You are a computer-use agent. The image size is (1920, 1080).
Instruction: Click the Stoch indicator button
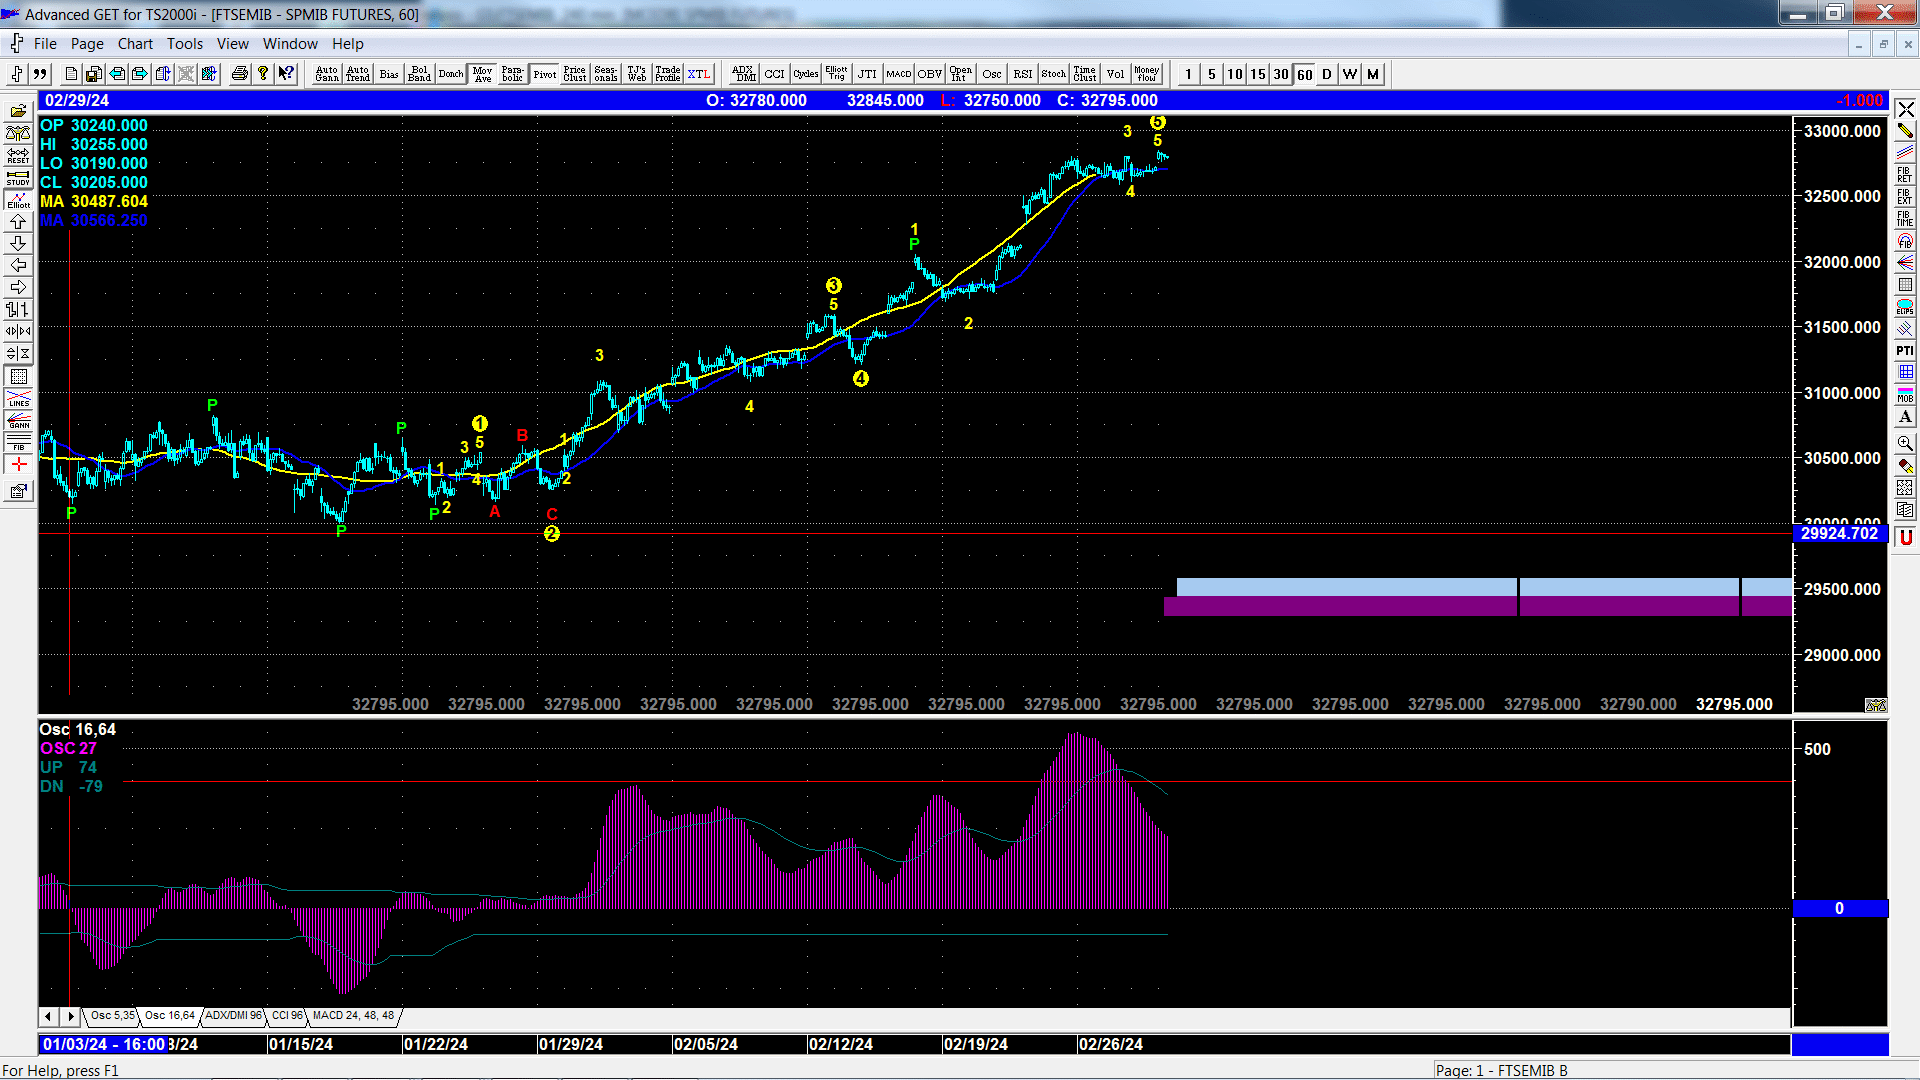1054,74
